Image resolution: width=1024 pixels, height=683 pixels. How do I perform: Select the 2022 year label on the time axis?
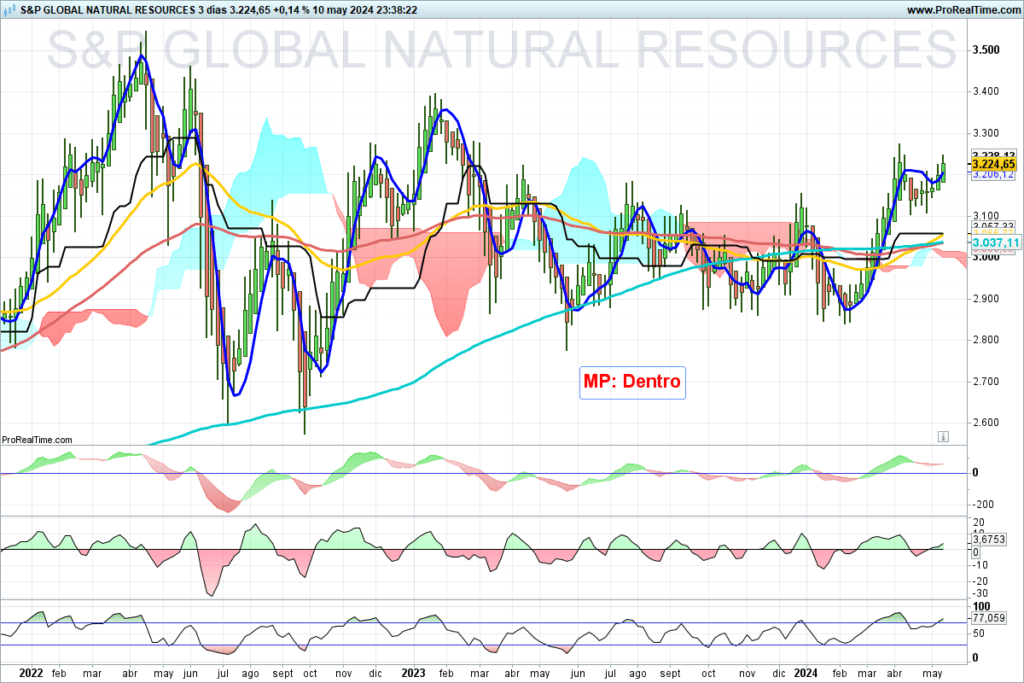31,673
